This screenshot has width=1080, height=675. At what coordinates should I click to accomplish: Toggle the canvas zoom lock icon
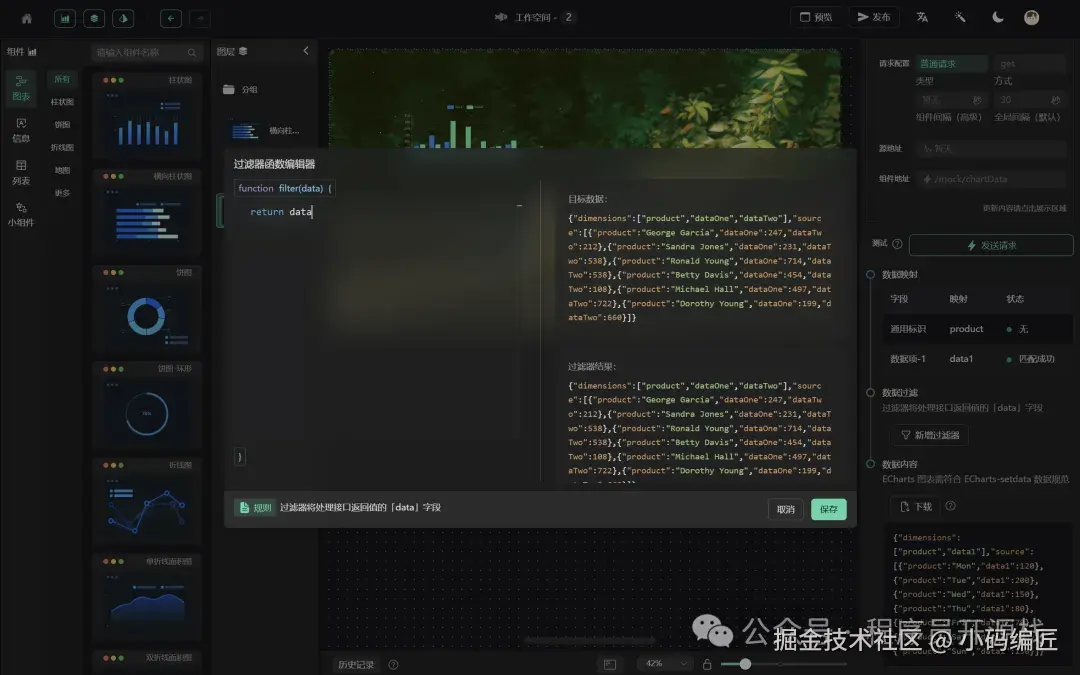[707, 664]
